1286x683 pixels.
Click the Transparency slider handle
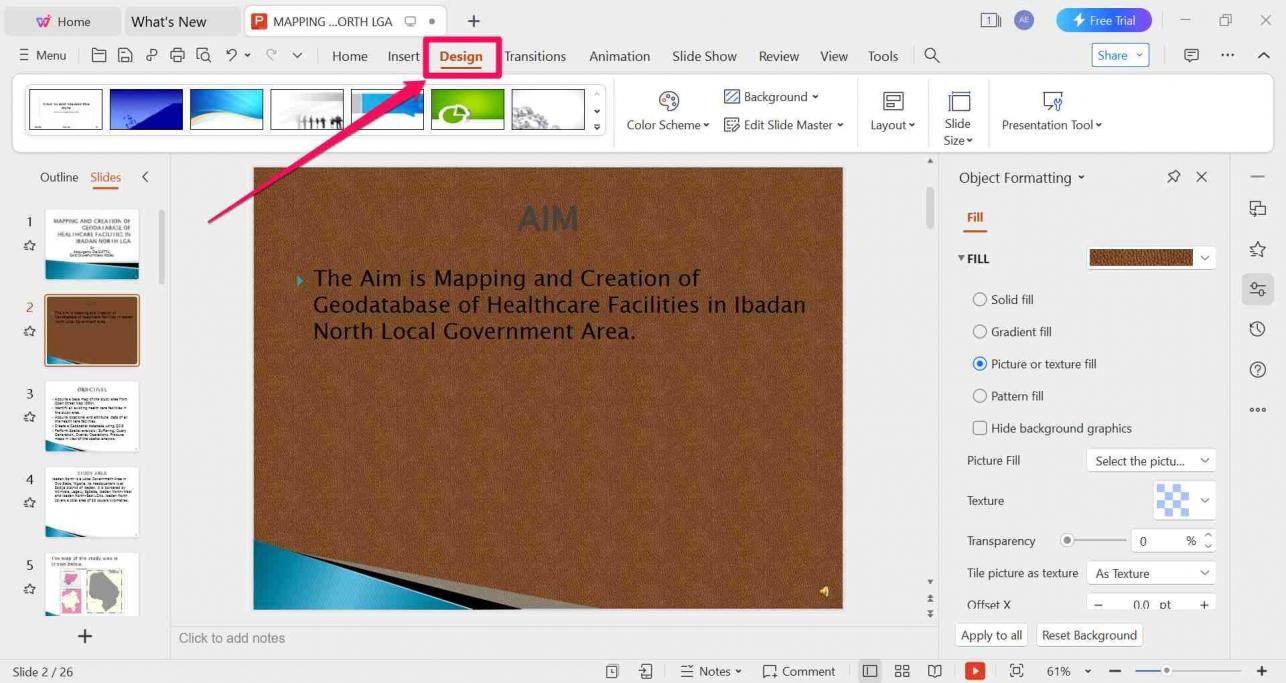(x=1067, y=541)
